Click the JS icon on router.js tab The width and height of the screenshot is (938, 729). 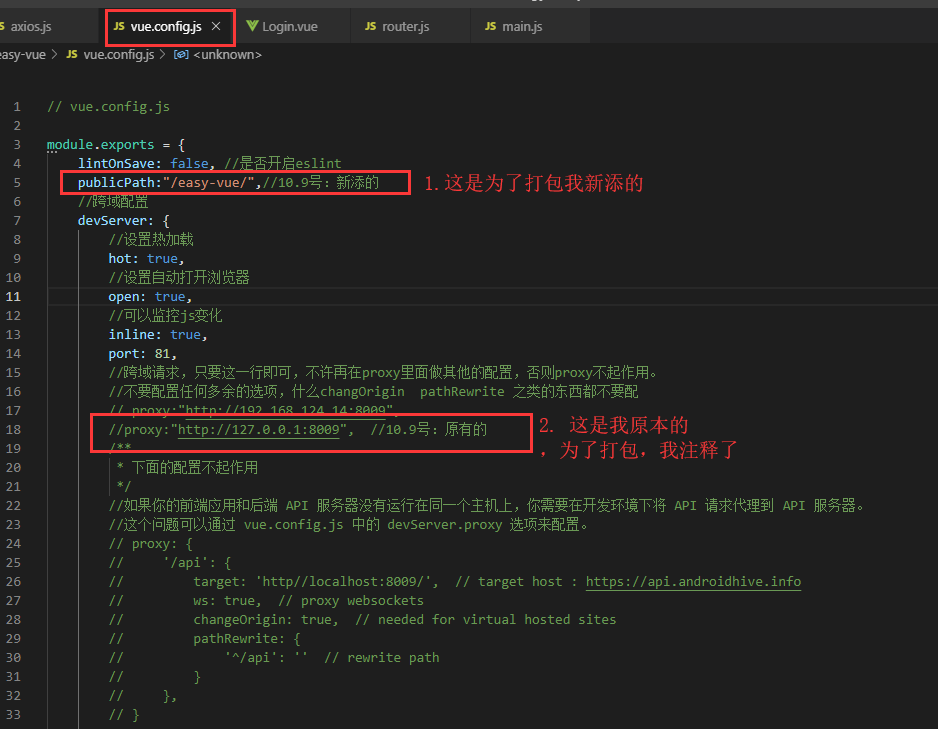tap(370, 26)
